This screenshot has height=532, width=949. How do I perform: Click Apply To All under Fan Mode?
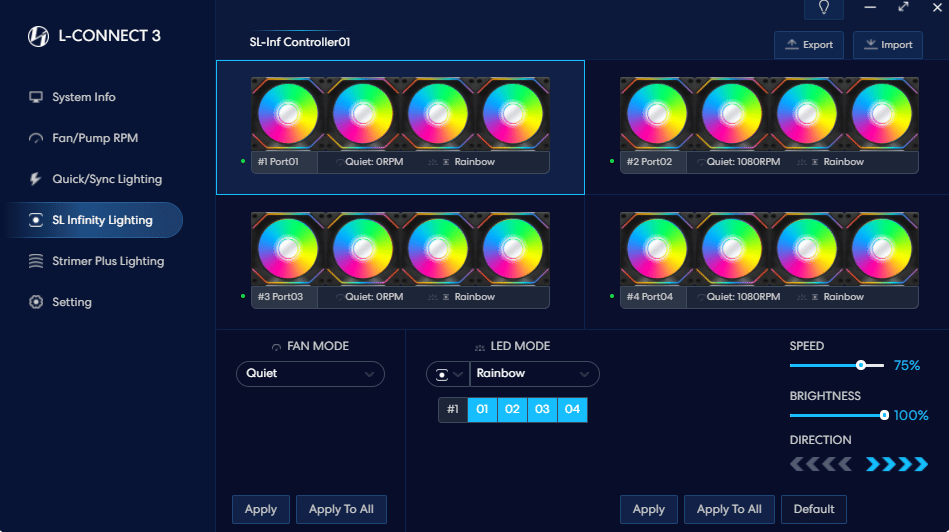point(341,509)
